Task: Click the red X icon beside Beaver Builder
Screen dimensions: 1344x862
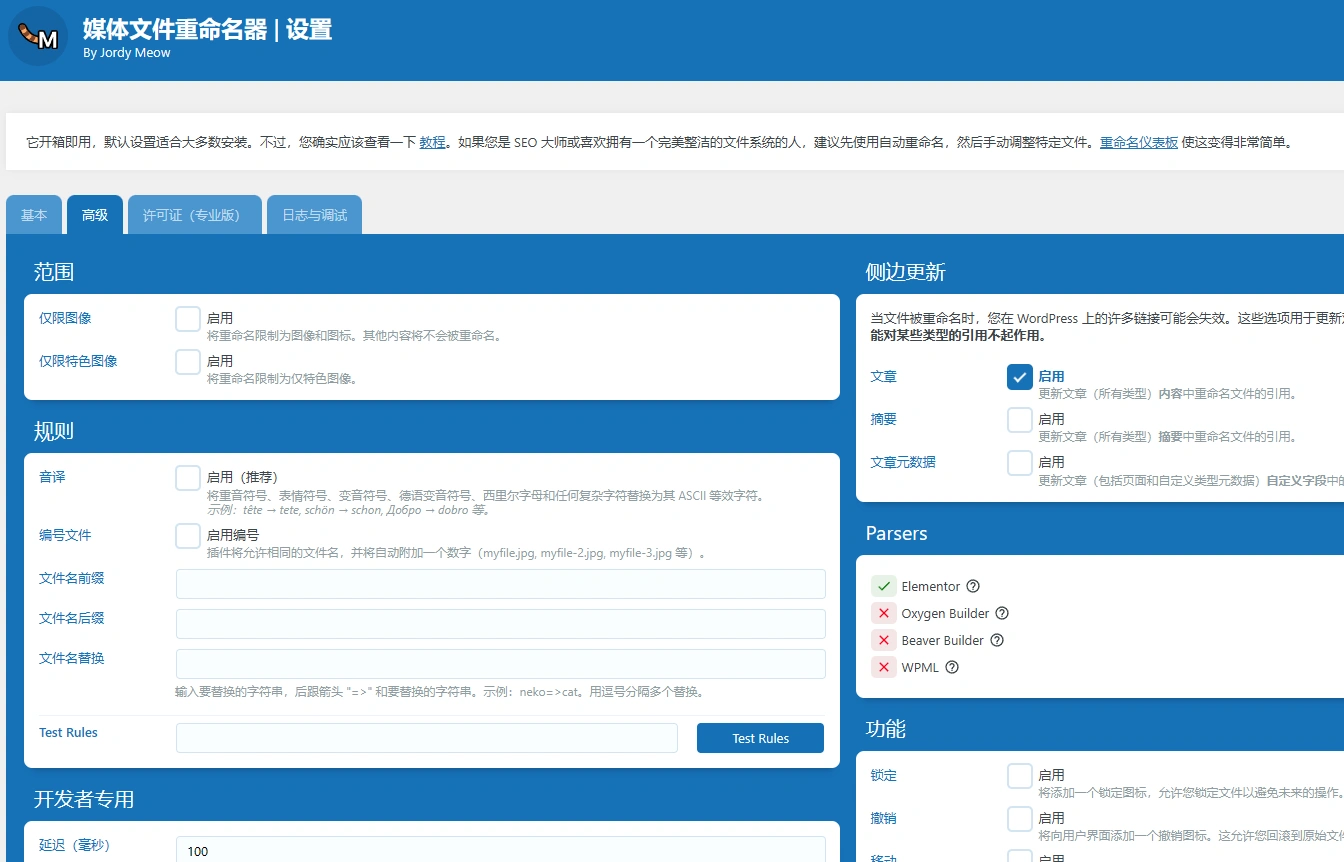Action: point(885,640)
